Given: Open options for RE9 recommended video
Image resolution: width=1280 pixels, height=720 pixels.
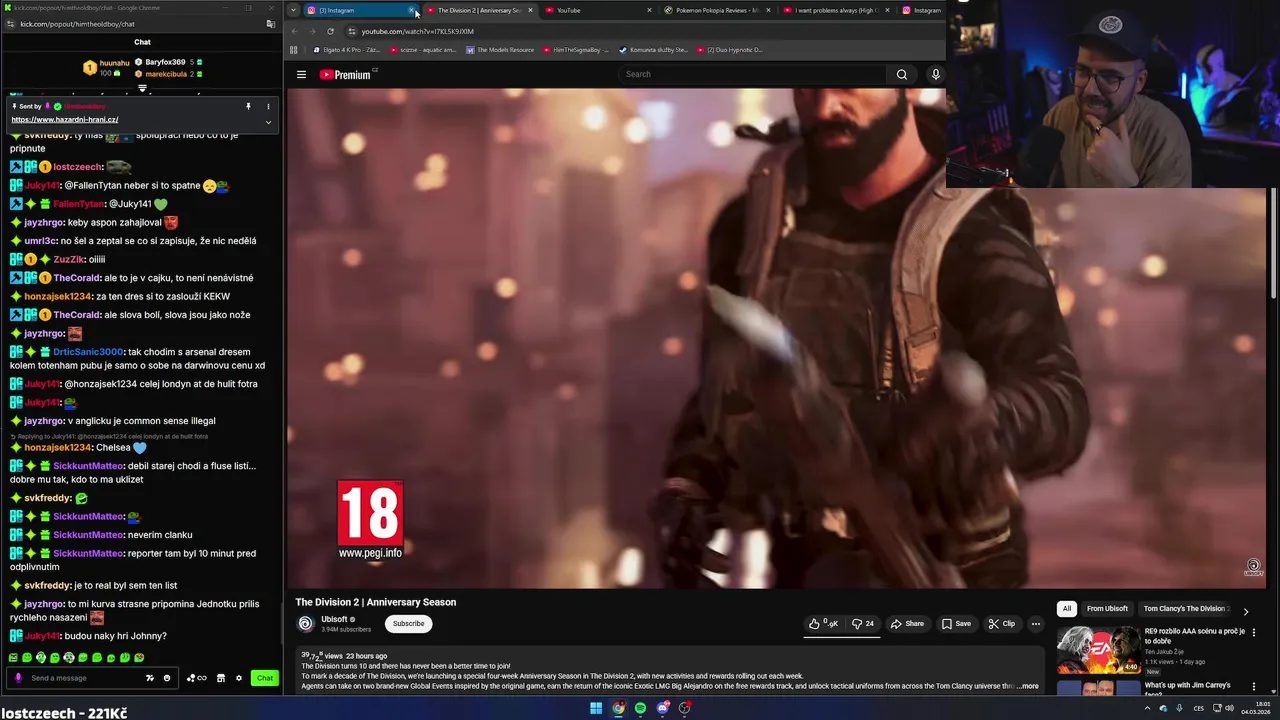Looking at the screenshot, I should [1254, 632].
